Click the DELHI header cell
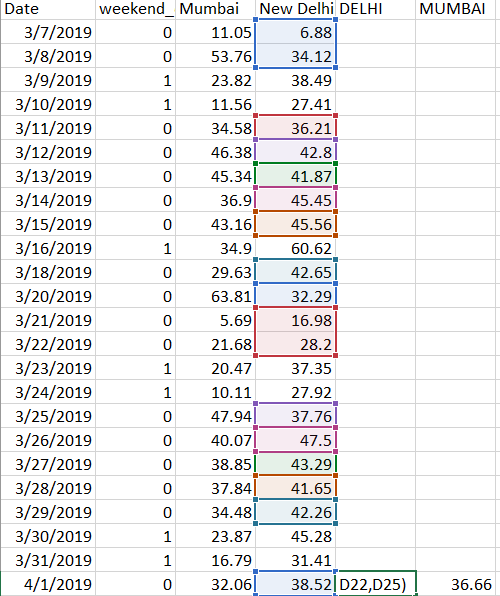The width and height of the screenshot is (500, 596). click(376, 9)
